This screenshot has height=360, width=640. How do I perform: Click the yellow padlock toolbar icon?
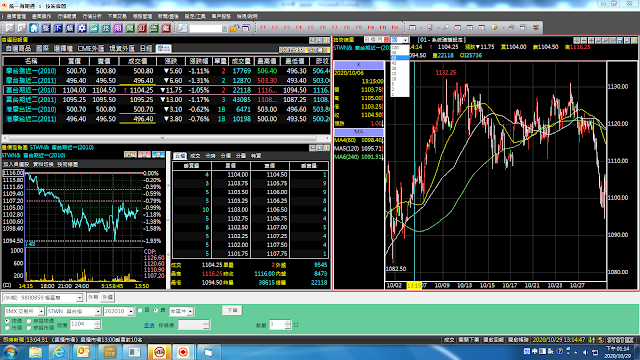234,28
